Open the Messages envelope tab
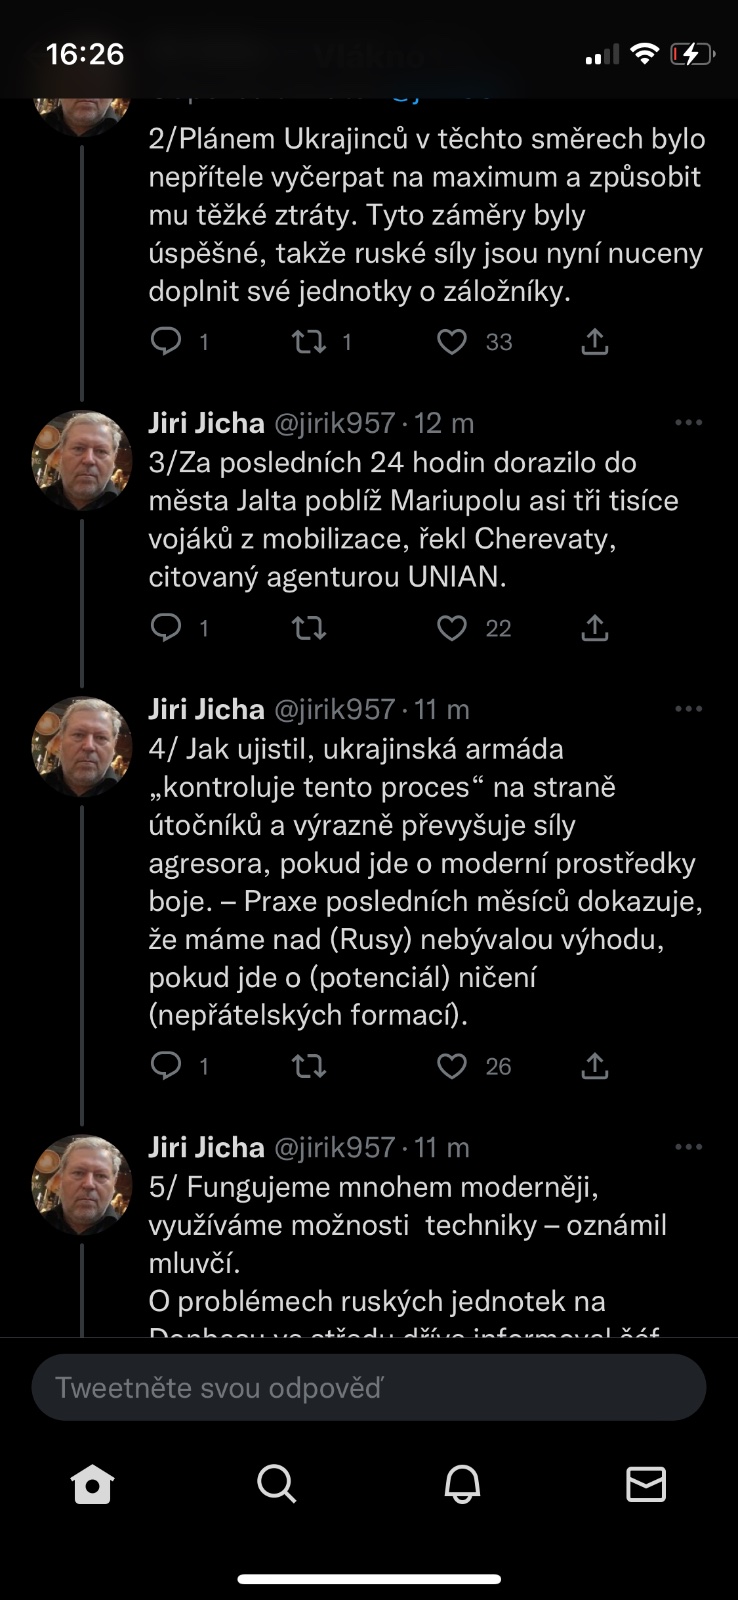 coord(646,1485)
